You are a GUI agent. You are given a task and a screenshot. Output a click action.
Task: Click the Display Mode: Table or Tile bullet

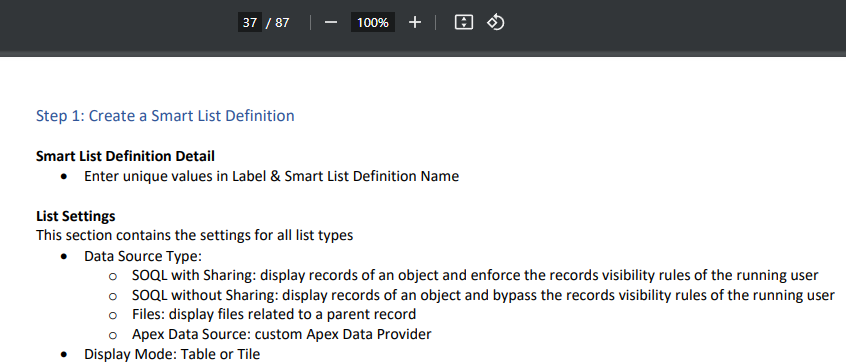tap(172, 354)
